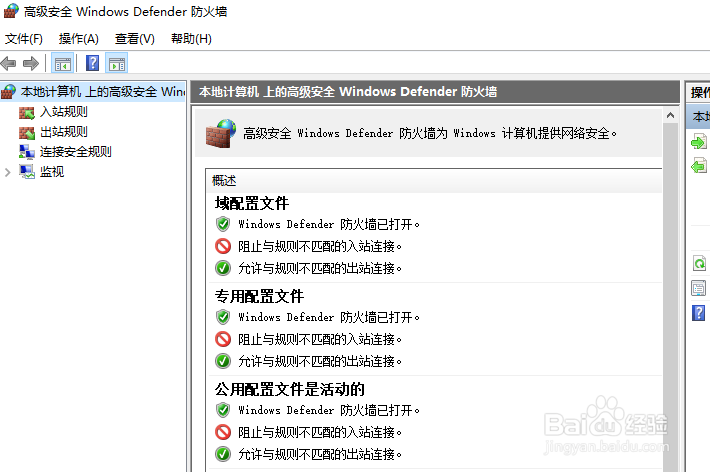The image size is (710, 472).
Task: Click the overview pane vertical scrollbar track
Action: (670, 297)
